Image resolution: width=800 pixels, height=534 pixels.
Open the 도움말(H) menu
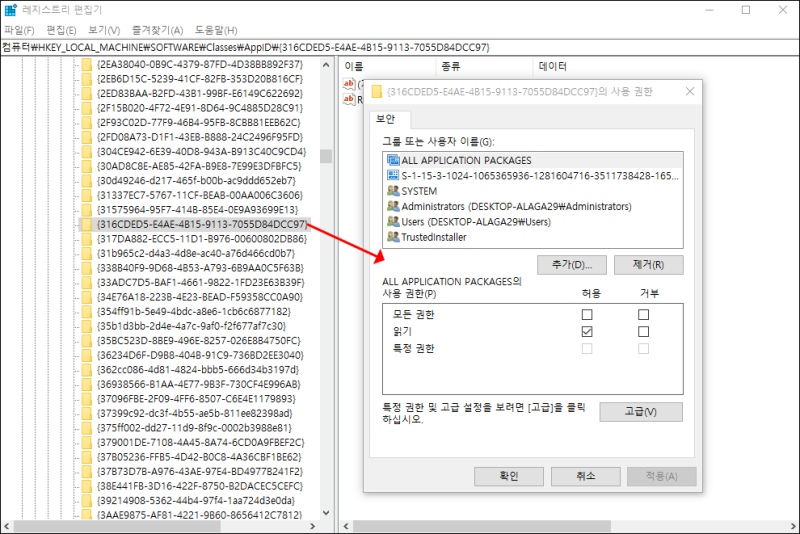point(216,31)
